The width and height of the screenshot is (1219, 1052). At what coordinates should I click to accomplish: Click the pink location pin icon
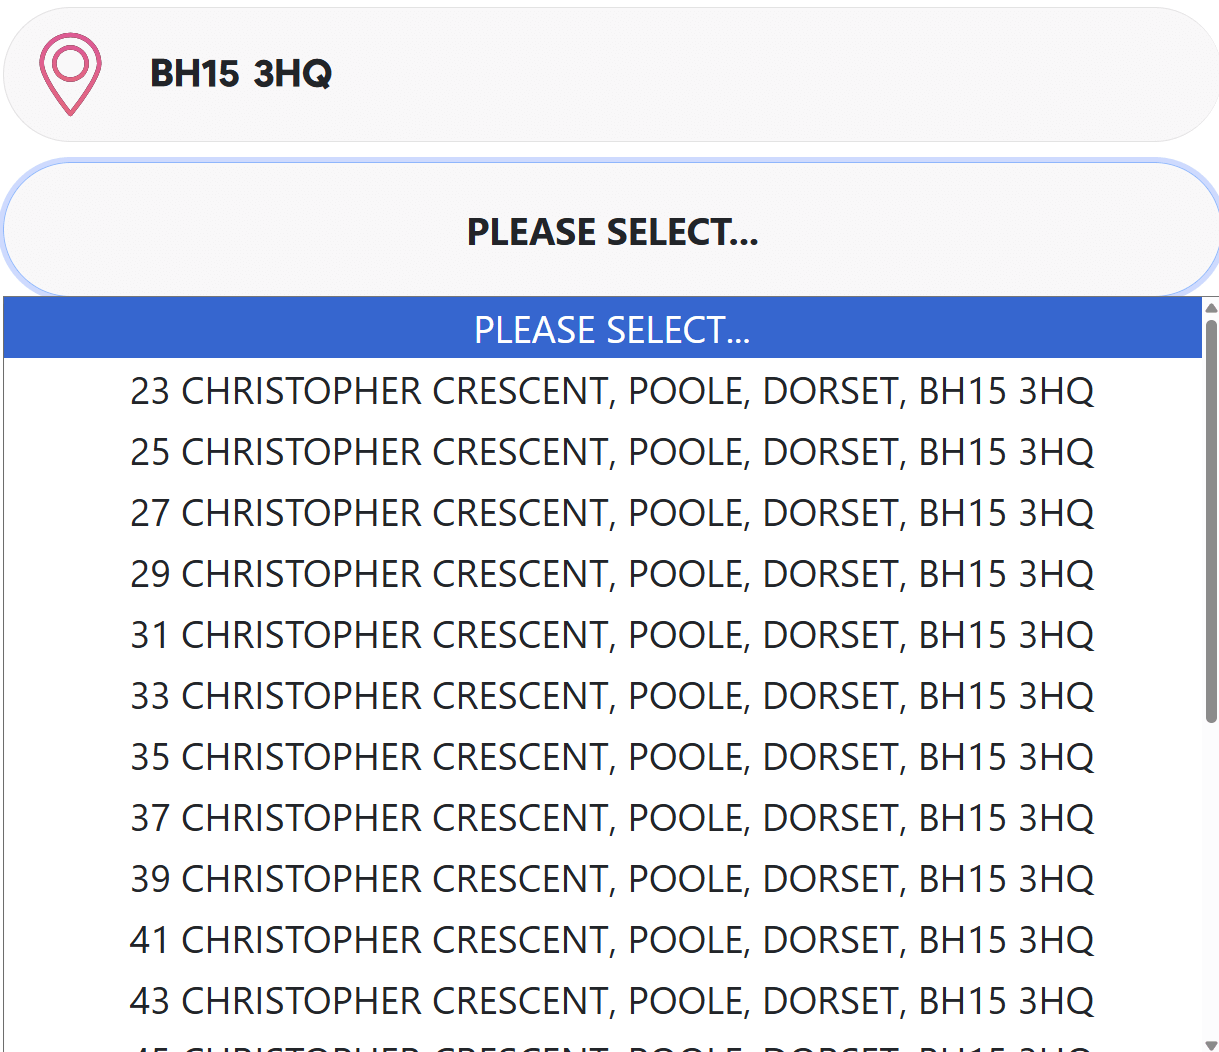click(70, 72)
